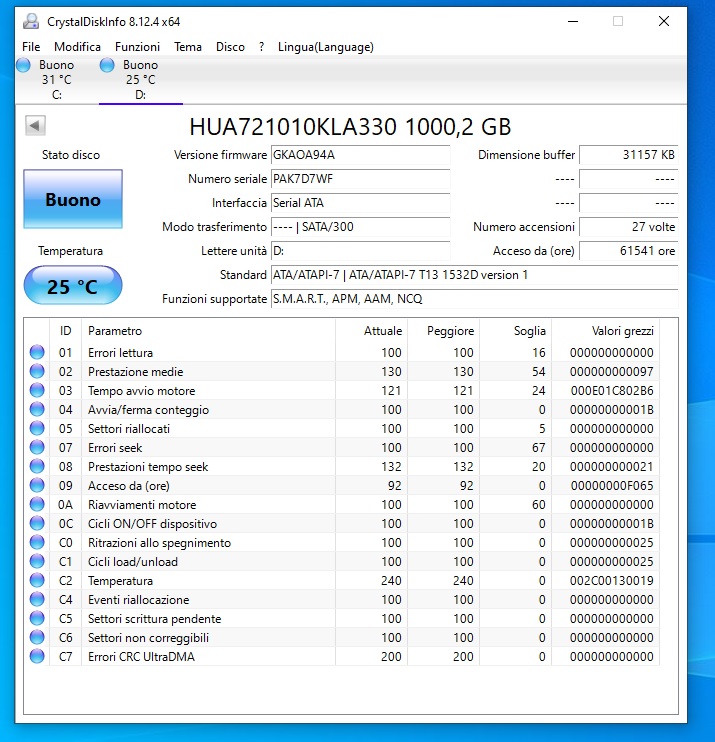Screen dimensions: 715x742
Task: Click the previous disk arrow button
Action: pos(35,125)
